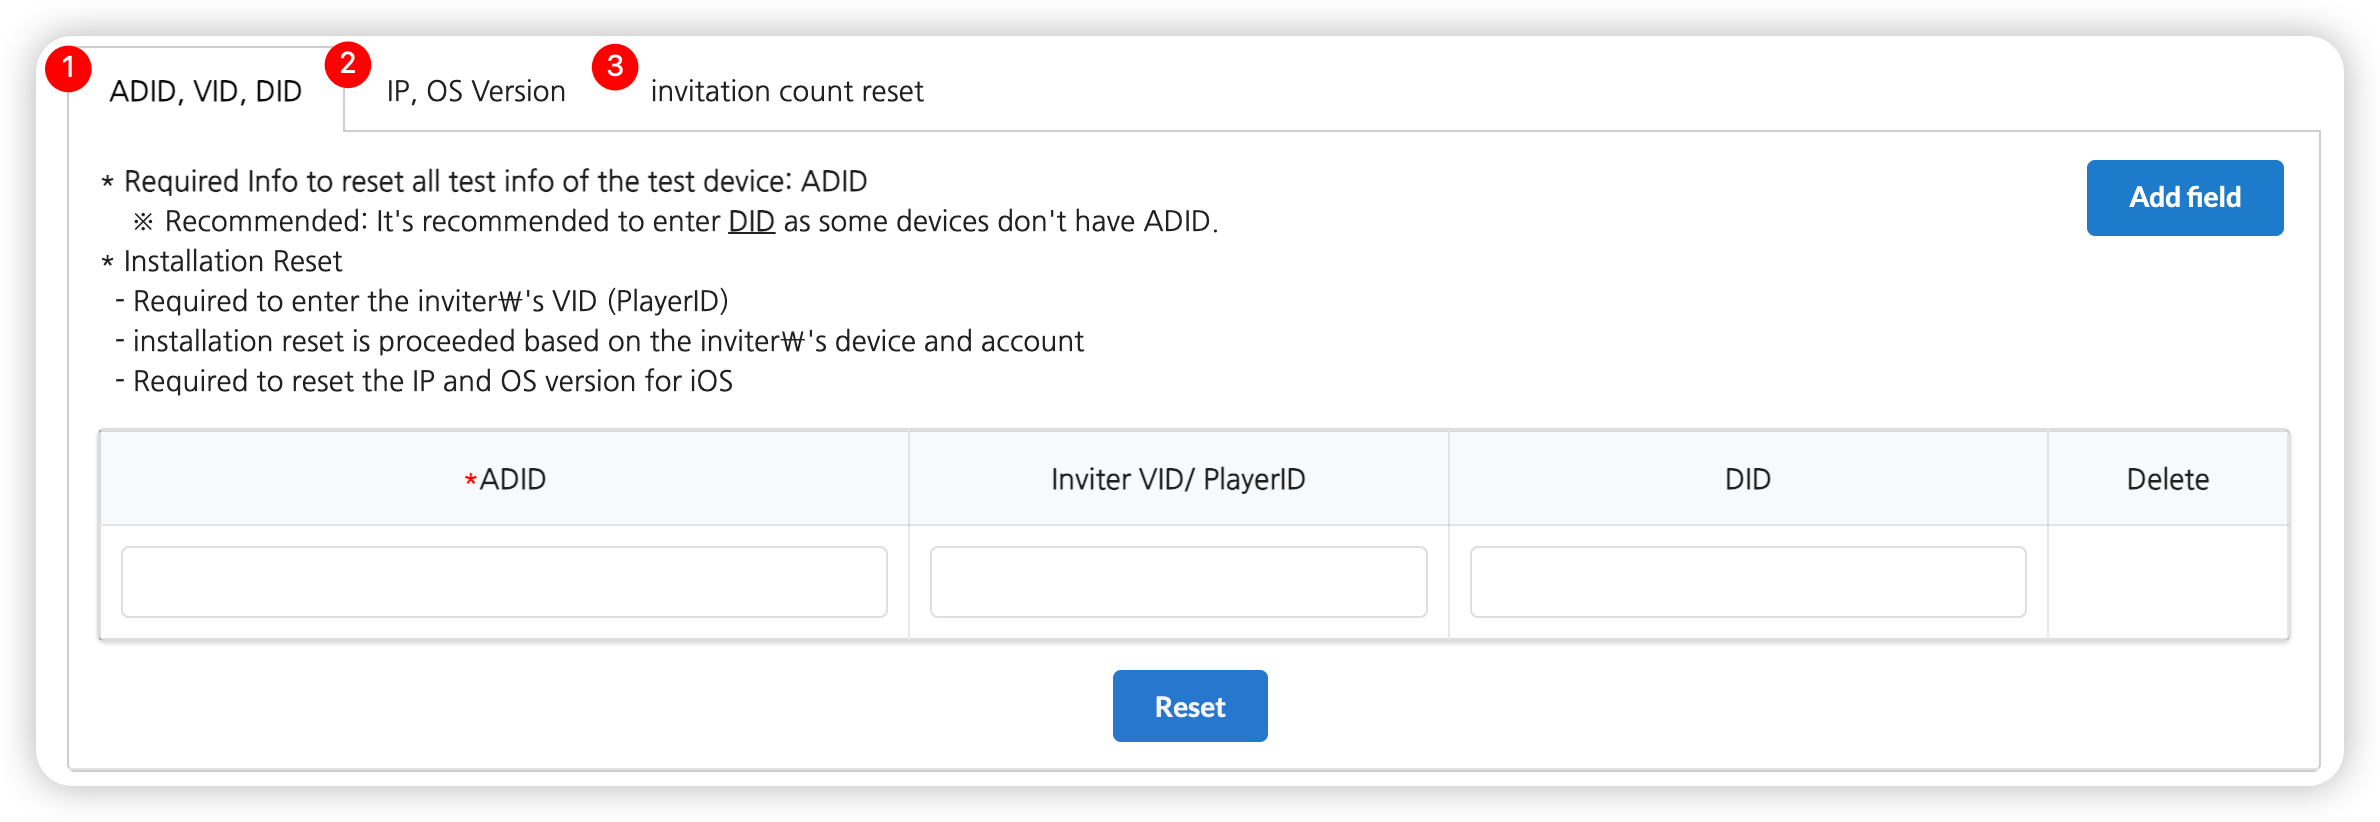
Task: Click the Delete column header
Action: (x=2167, y=480)
